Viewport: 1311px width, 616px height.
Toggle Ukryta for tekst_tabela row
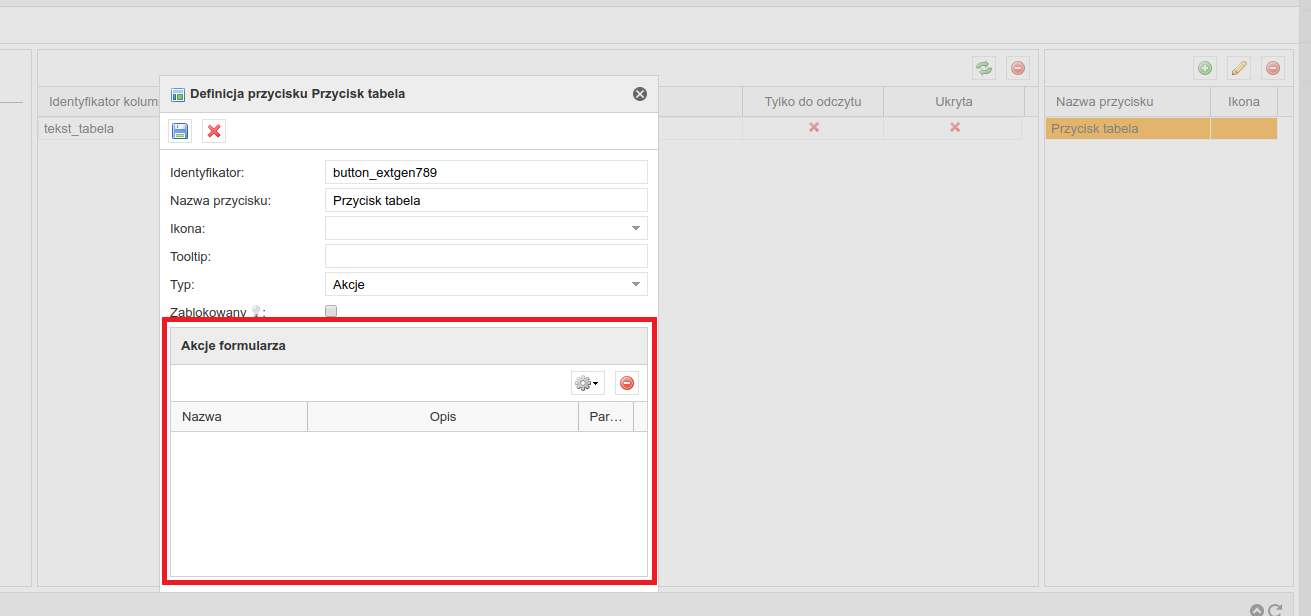pyautogui.click(x=954, y=128)
